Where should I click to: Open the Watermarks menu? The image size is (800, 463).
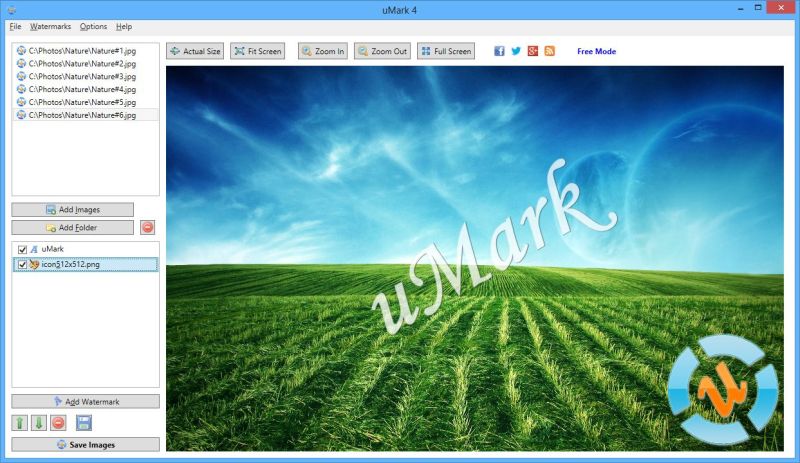[50, 26]
